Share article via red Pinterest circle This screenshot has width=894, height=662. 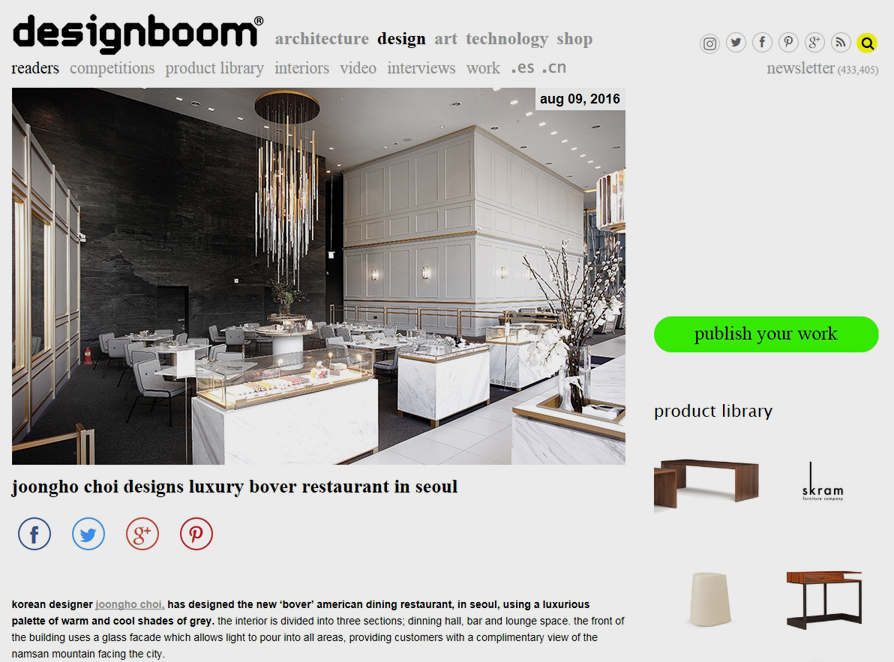coord(196,534)
